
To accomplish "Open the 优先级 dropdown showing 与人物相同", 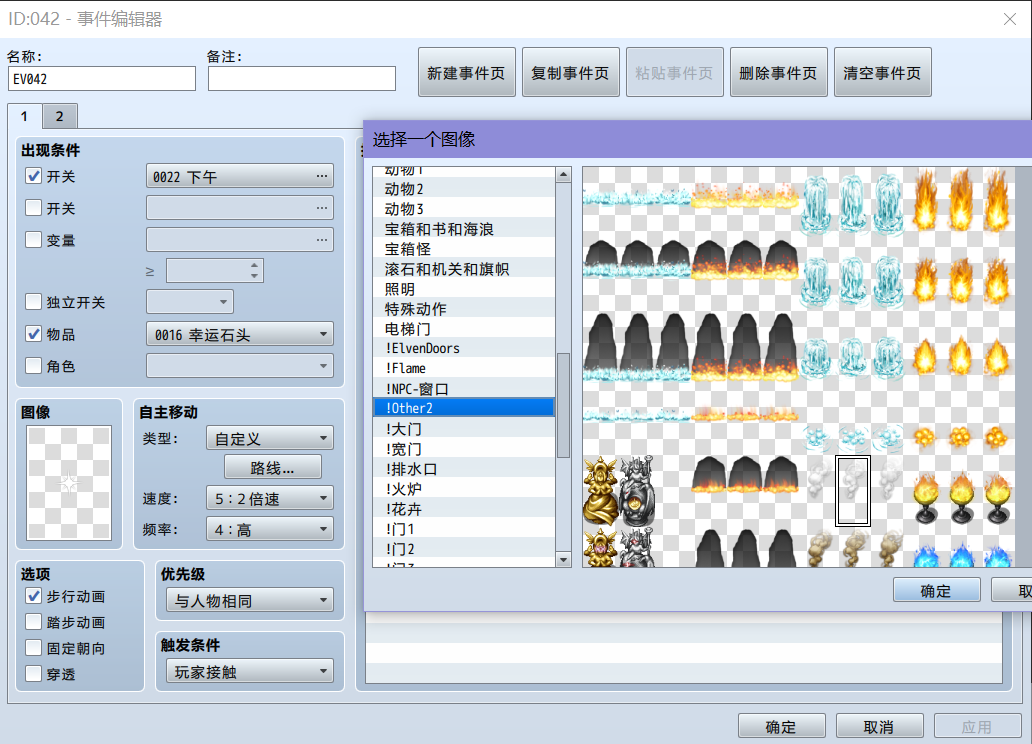I will 250,600.
